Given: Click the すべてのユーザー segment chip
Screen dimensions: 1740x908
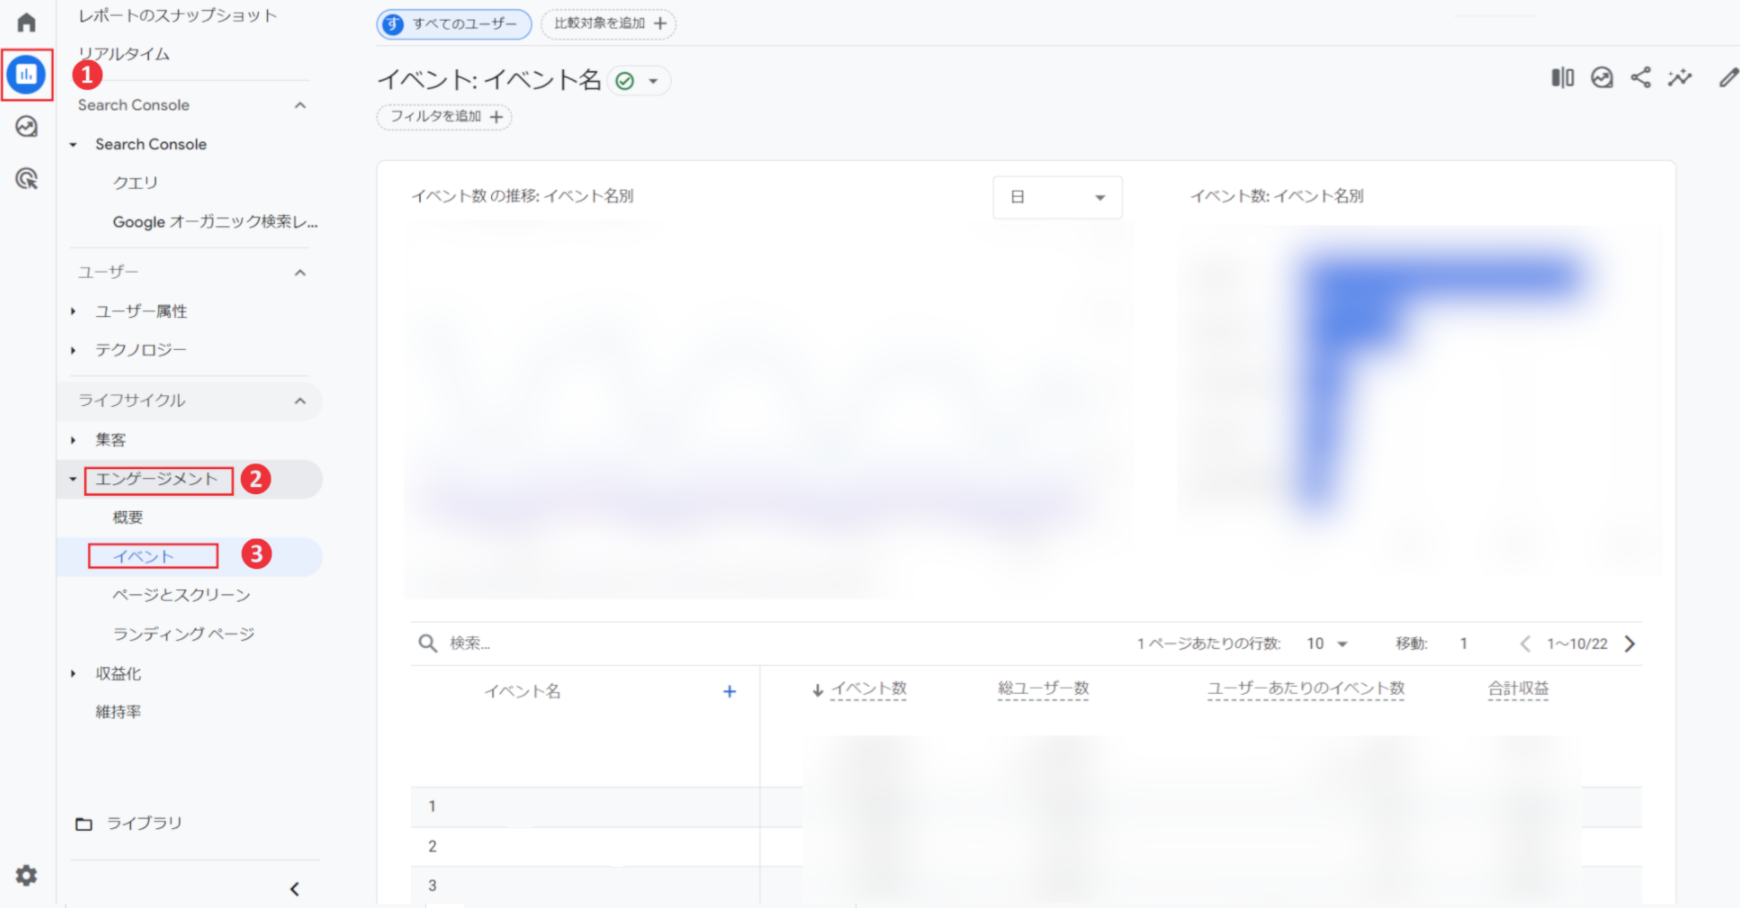Looking at the screenshot, I should [x=454, y=23].
